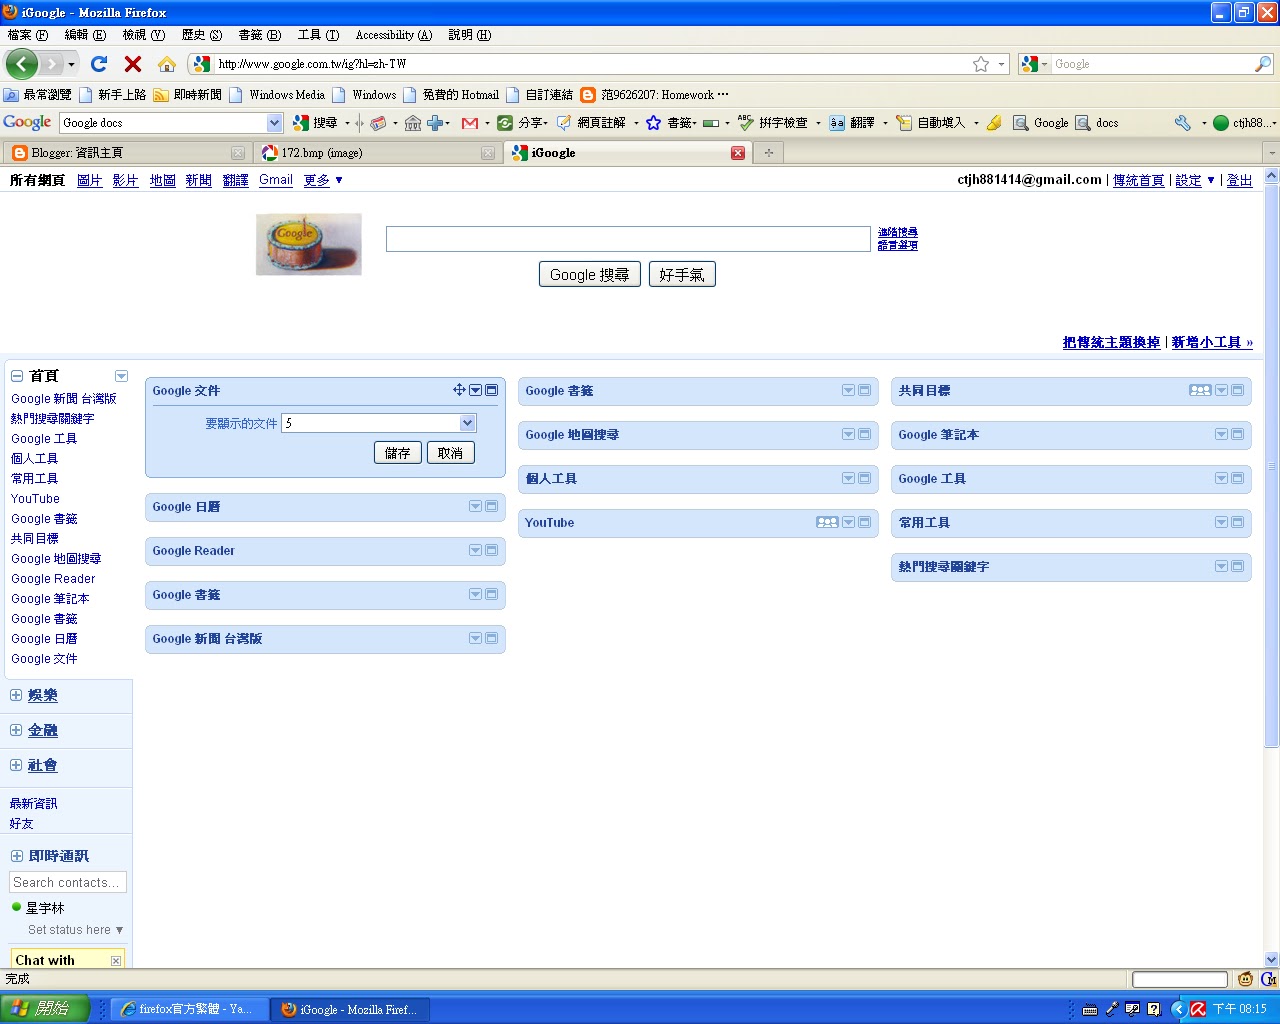Click the Windows 開始 Start button
This screenshot has height=1024, width=1280.
46,1009
